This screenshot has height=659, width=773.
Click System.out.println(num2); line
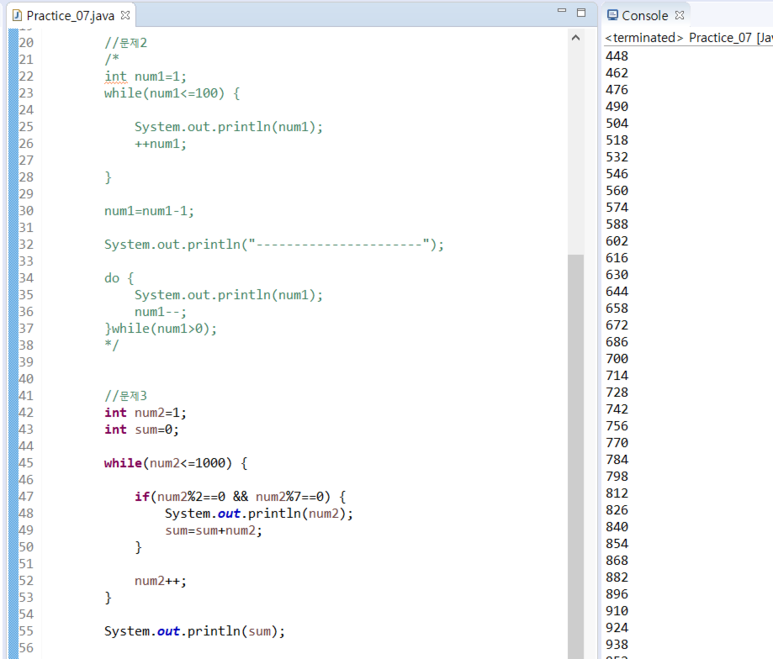pos(259,514)
